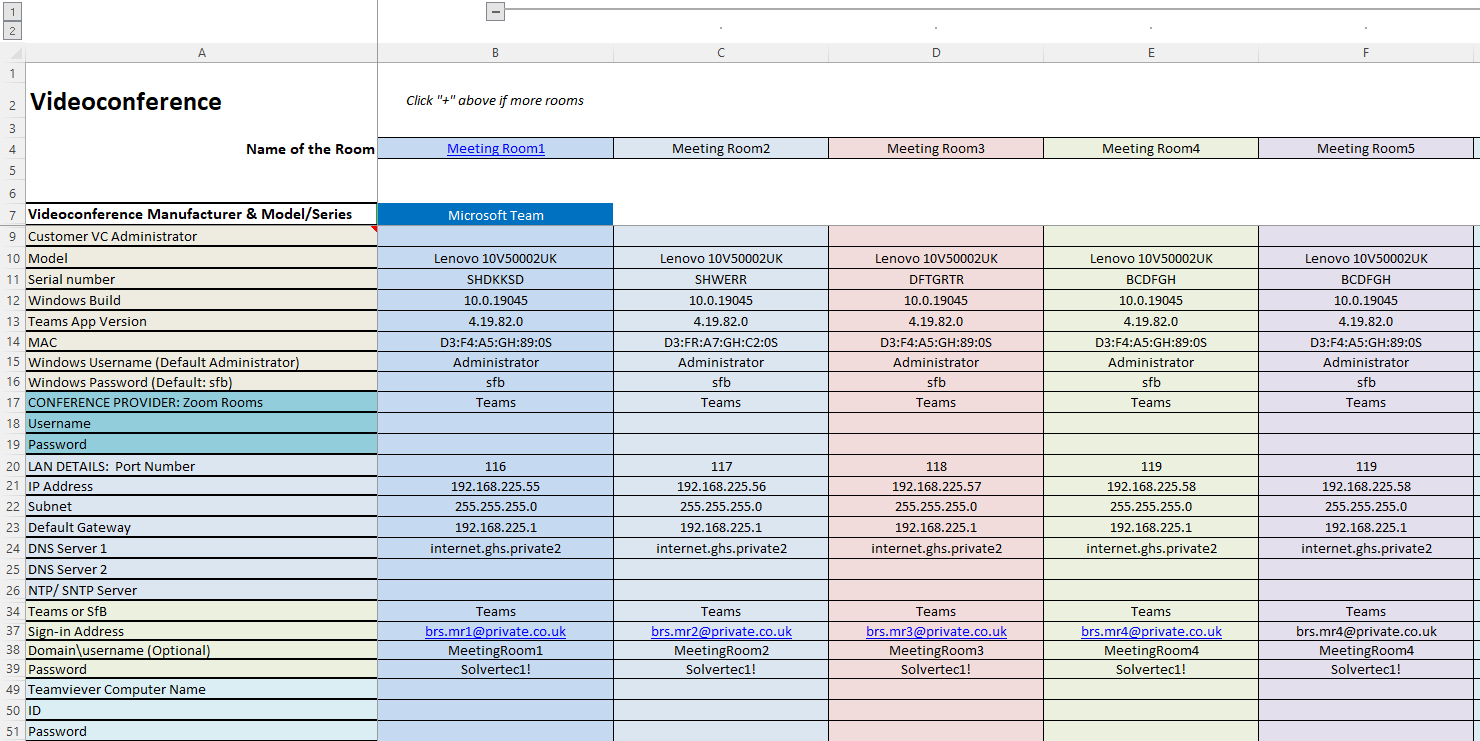Select the Meeting Room4 header cell
The width and height of the screenshot is (1480, 741).
click(1151, 149)
